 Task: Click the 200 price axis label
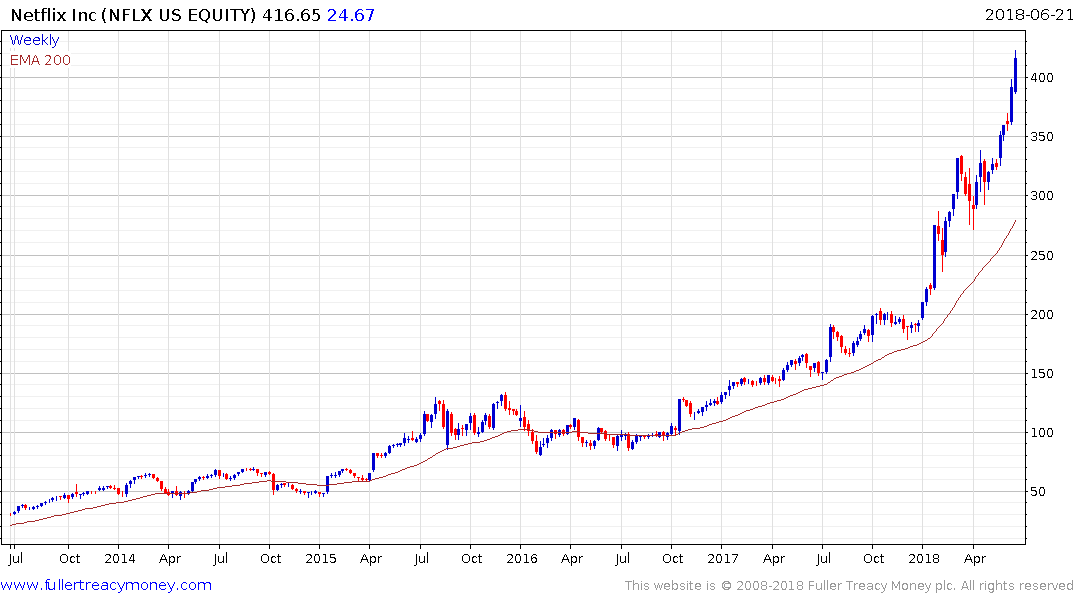(x=1042, y=315)
